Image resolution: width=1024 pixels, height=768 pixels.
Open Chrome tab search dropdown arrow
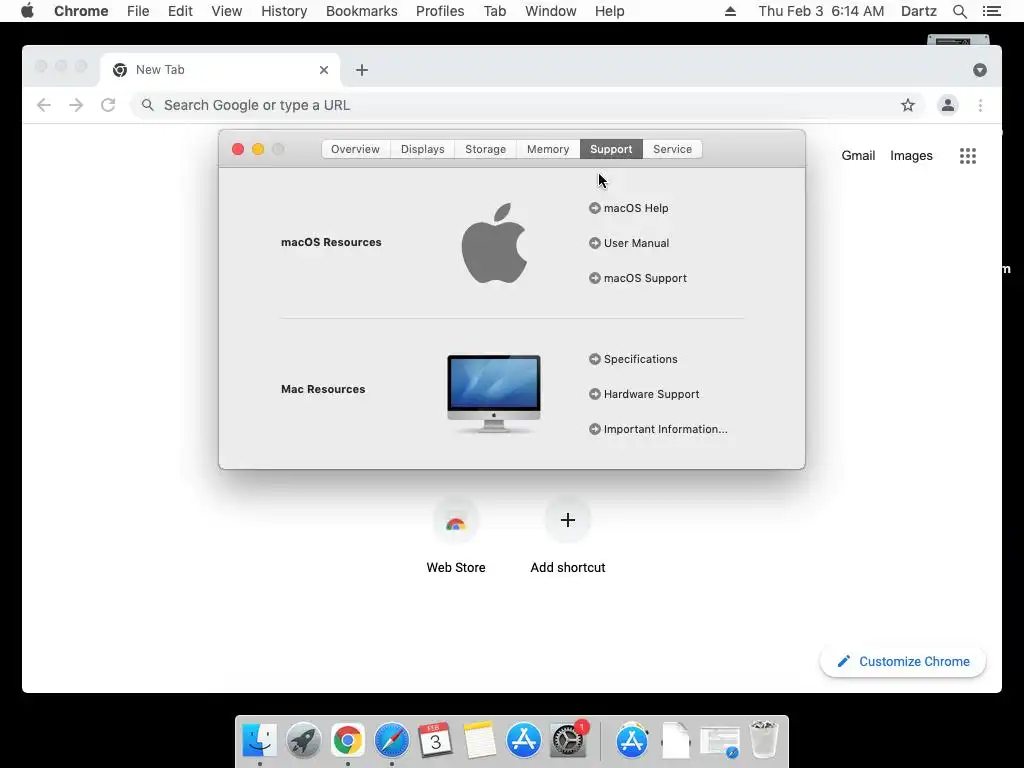point(980,70)
